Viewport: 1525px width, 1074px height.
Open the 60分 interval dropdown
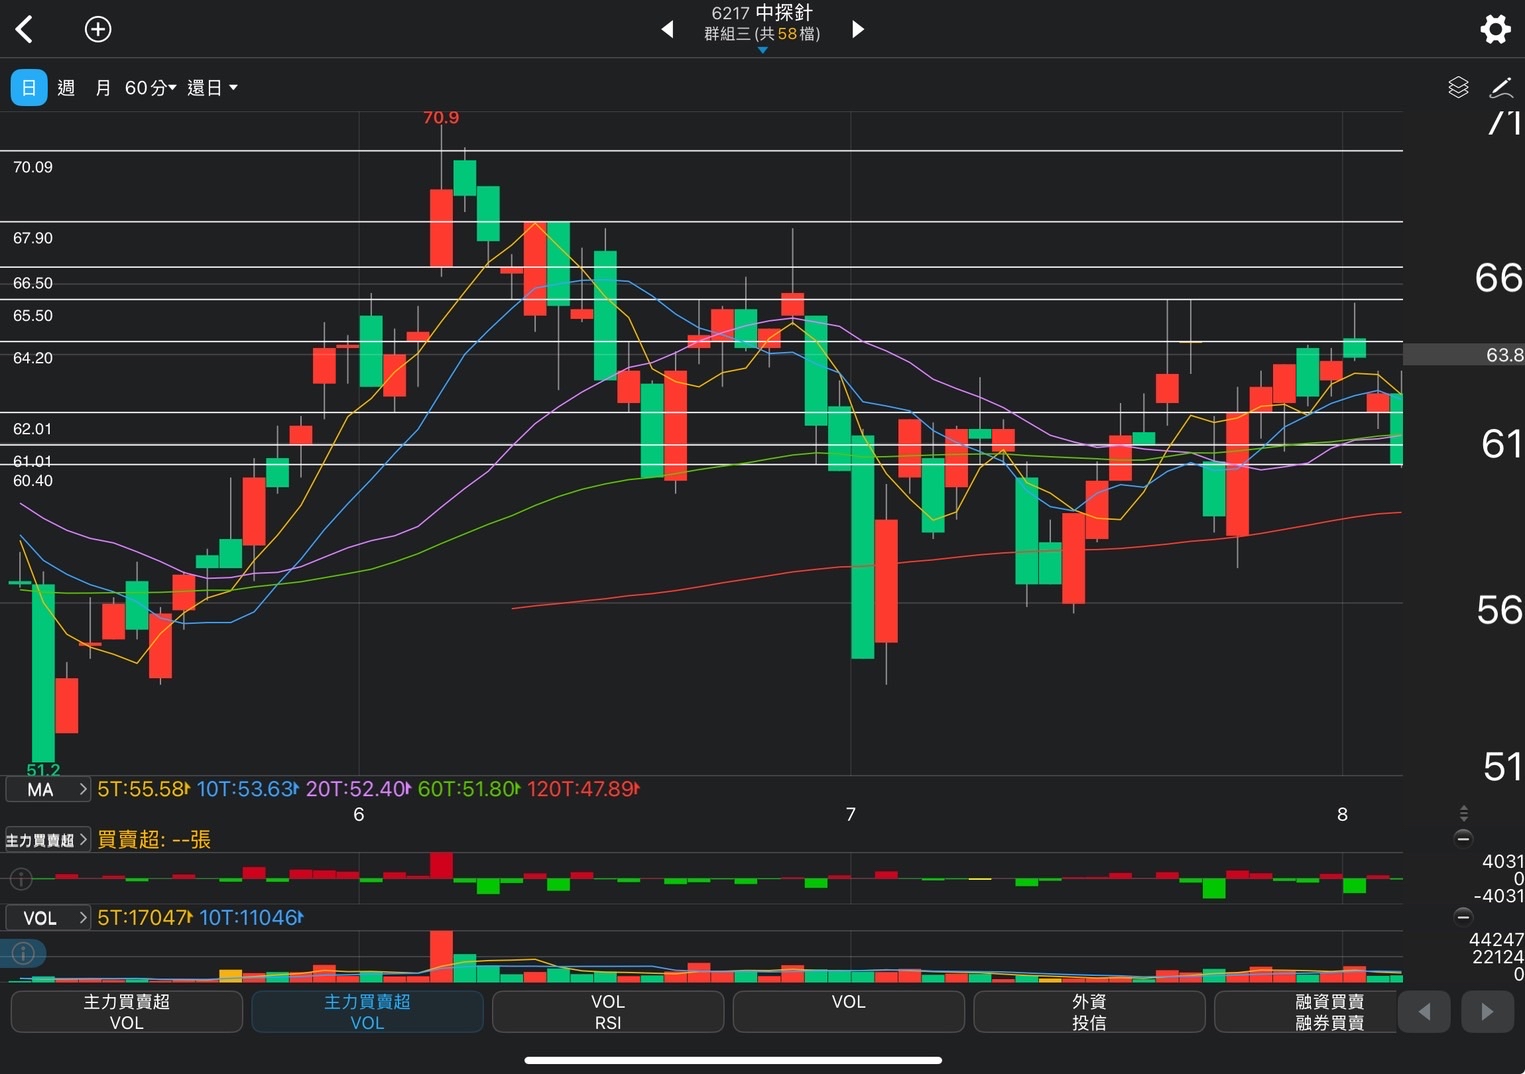click(x=150, y=88)
